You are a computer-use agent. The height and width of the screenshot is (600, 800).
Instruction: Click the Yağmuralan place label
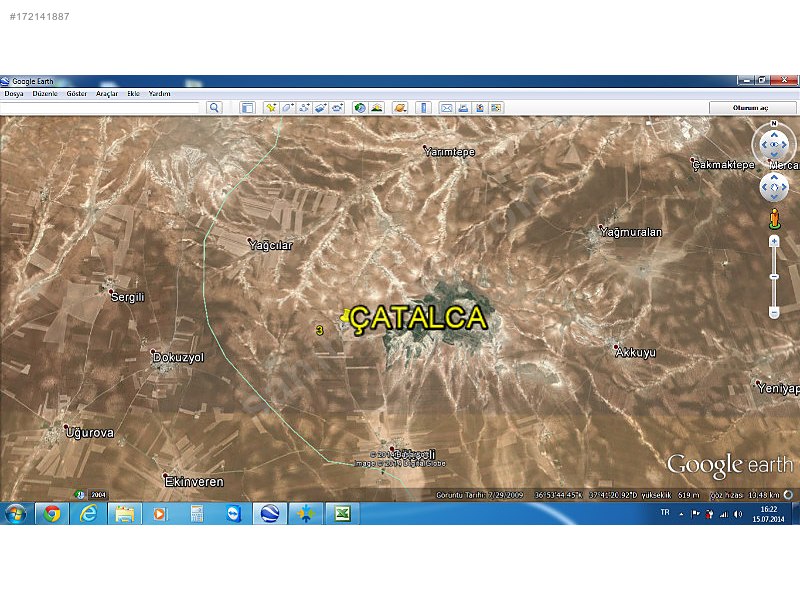(631, 232)
